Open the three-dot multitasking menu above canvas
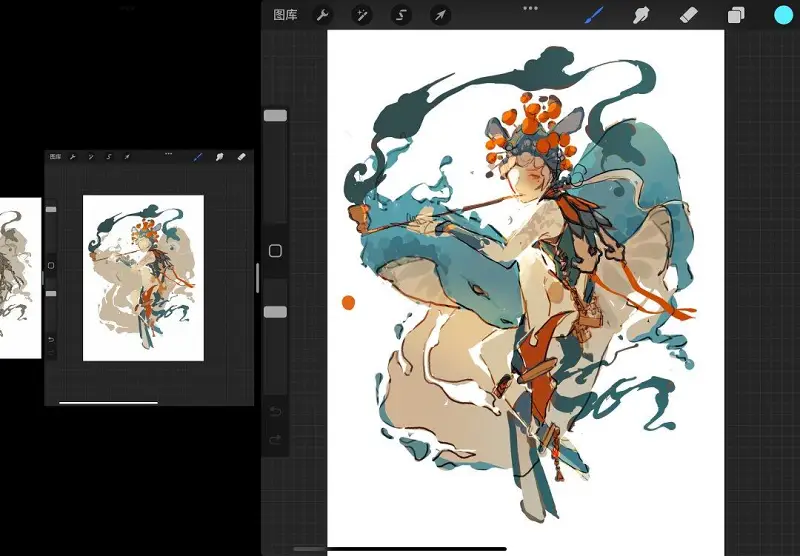This screenshot has width=800, height=556. (531, 8)
